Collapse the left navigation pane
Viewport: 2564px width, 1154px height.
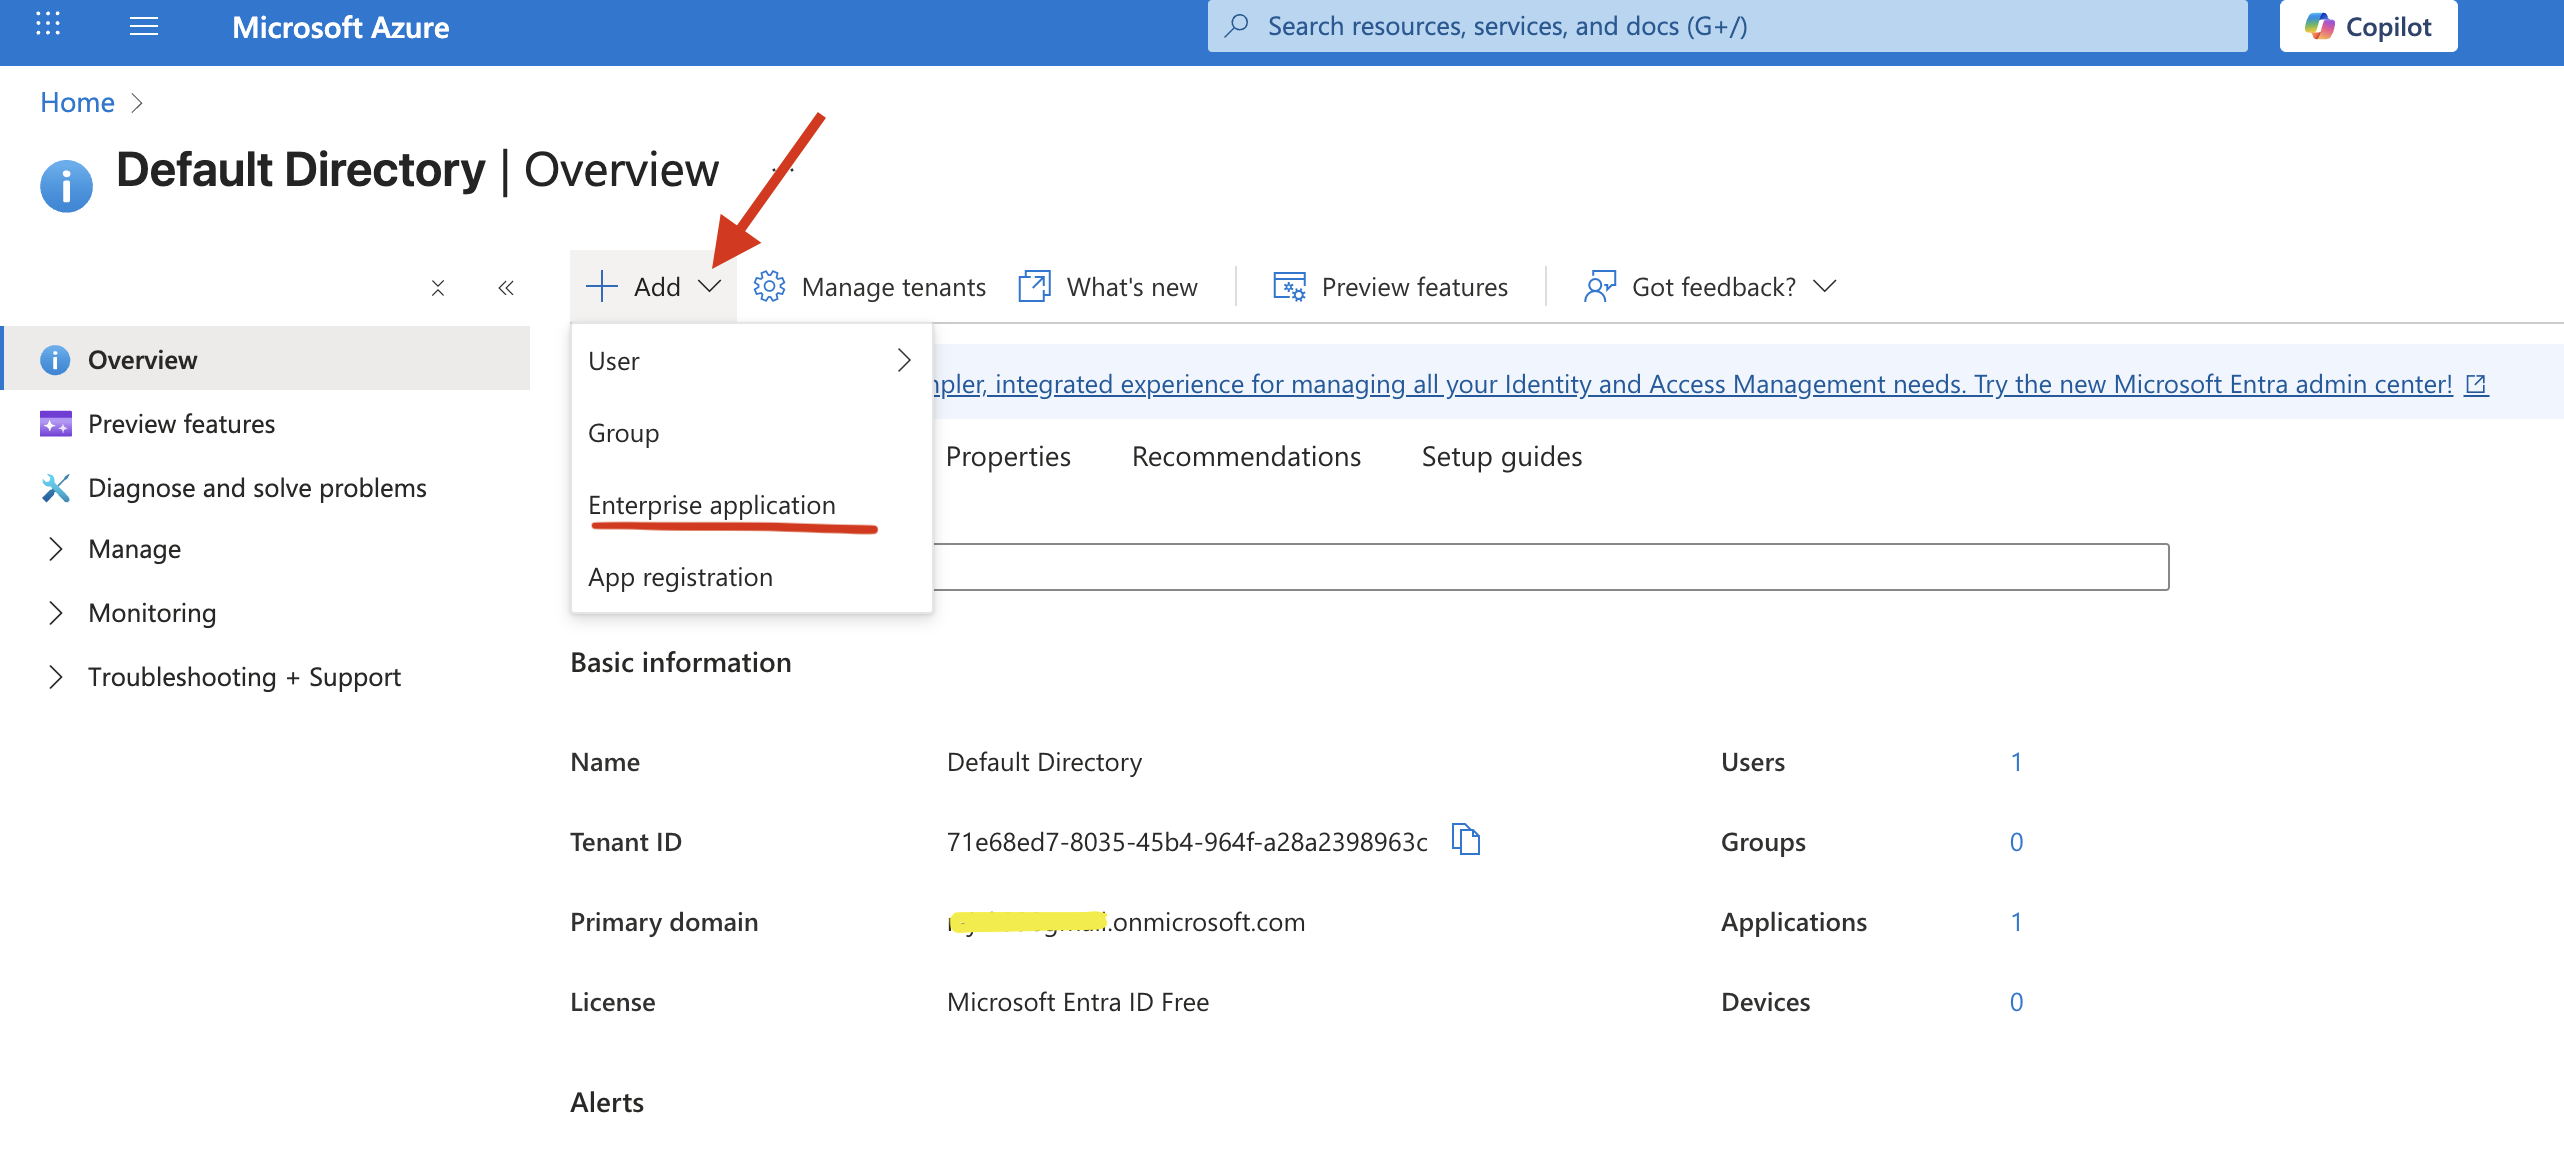(506, 288)
